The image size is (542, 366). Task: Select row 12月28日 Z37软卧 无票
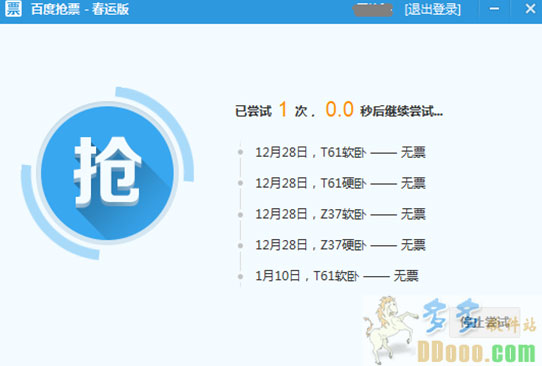[x=340, y=214]
